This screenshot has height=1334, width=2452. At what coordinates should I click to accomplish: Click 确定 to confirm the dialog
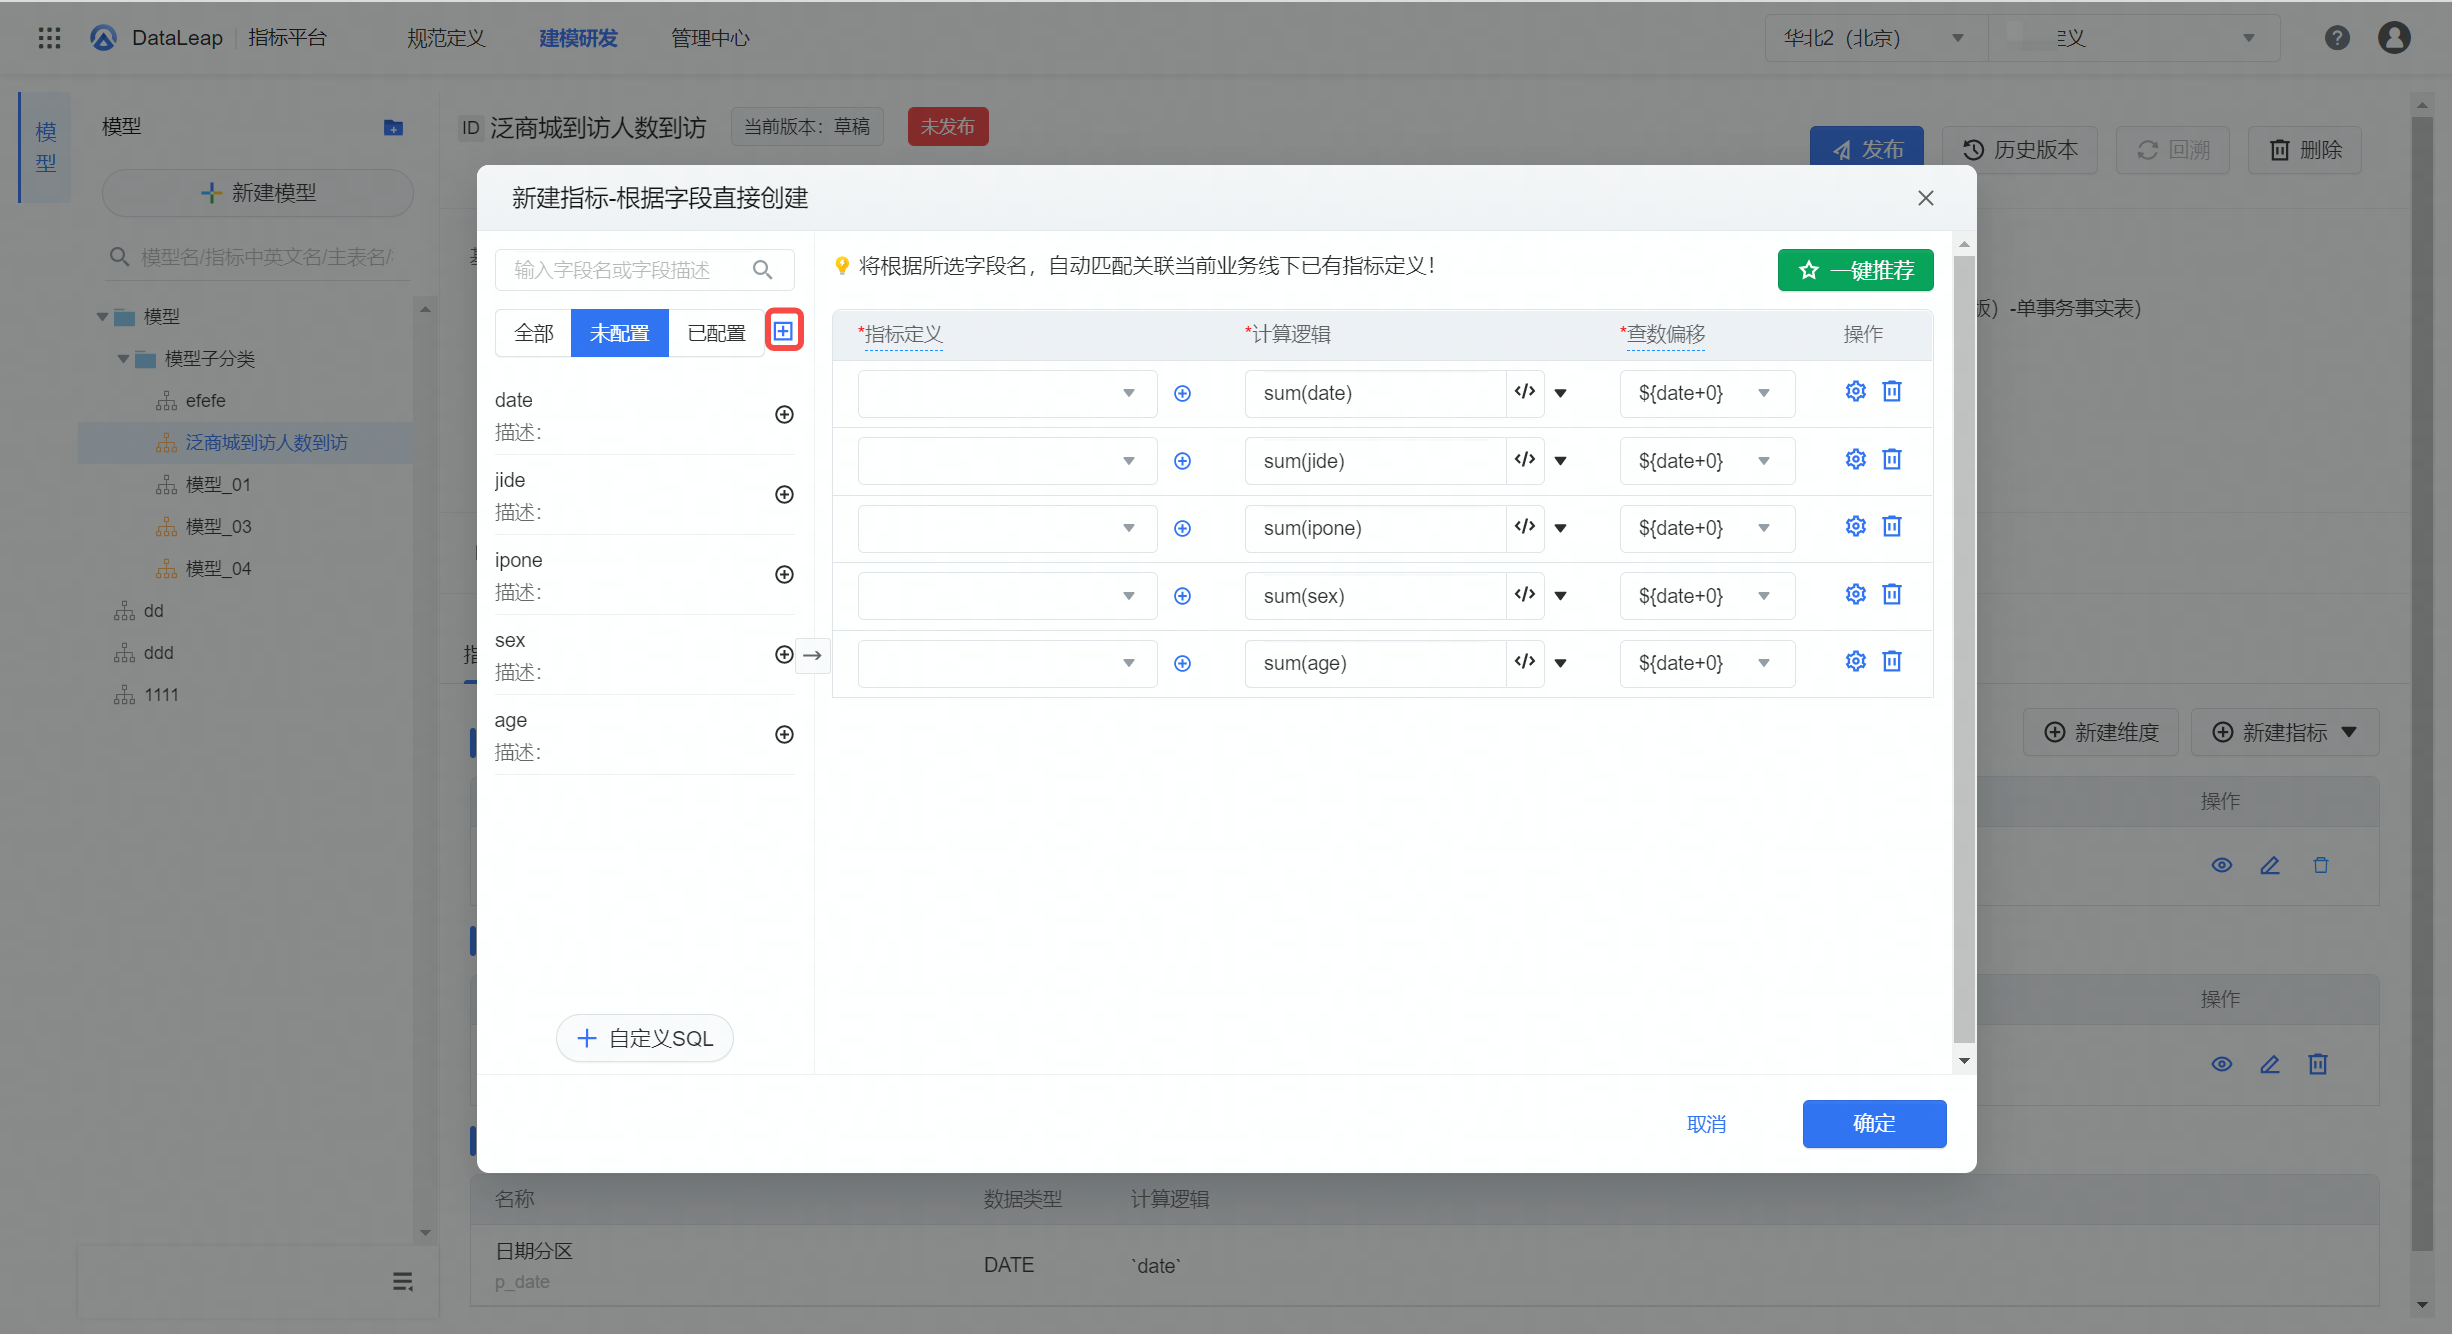(x=1874, y=1124)
